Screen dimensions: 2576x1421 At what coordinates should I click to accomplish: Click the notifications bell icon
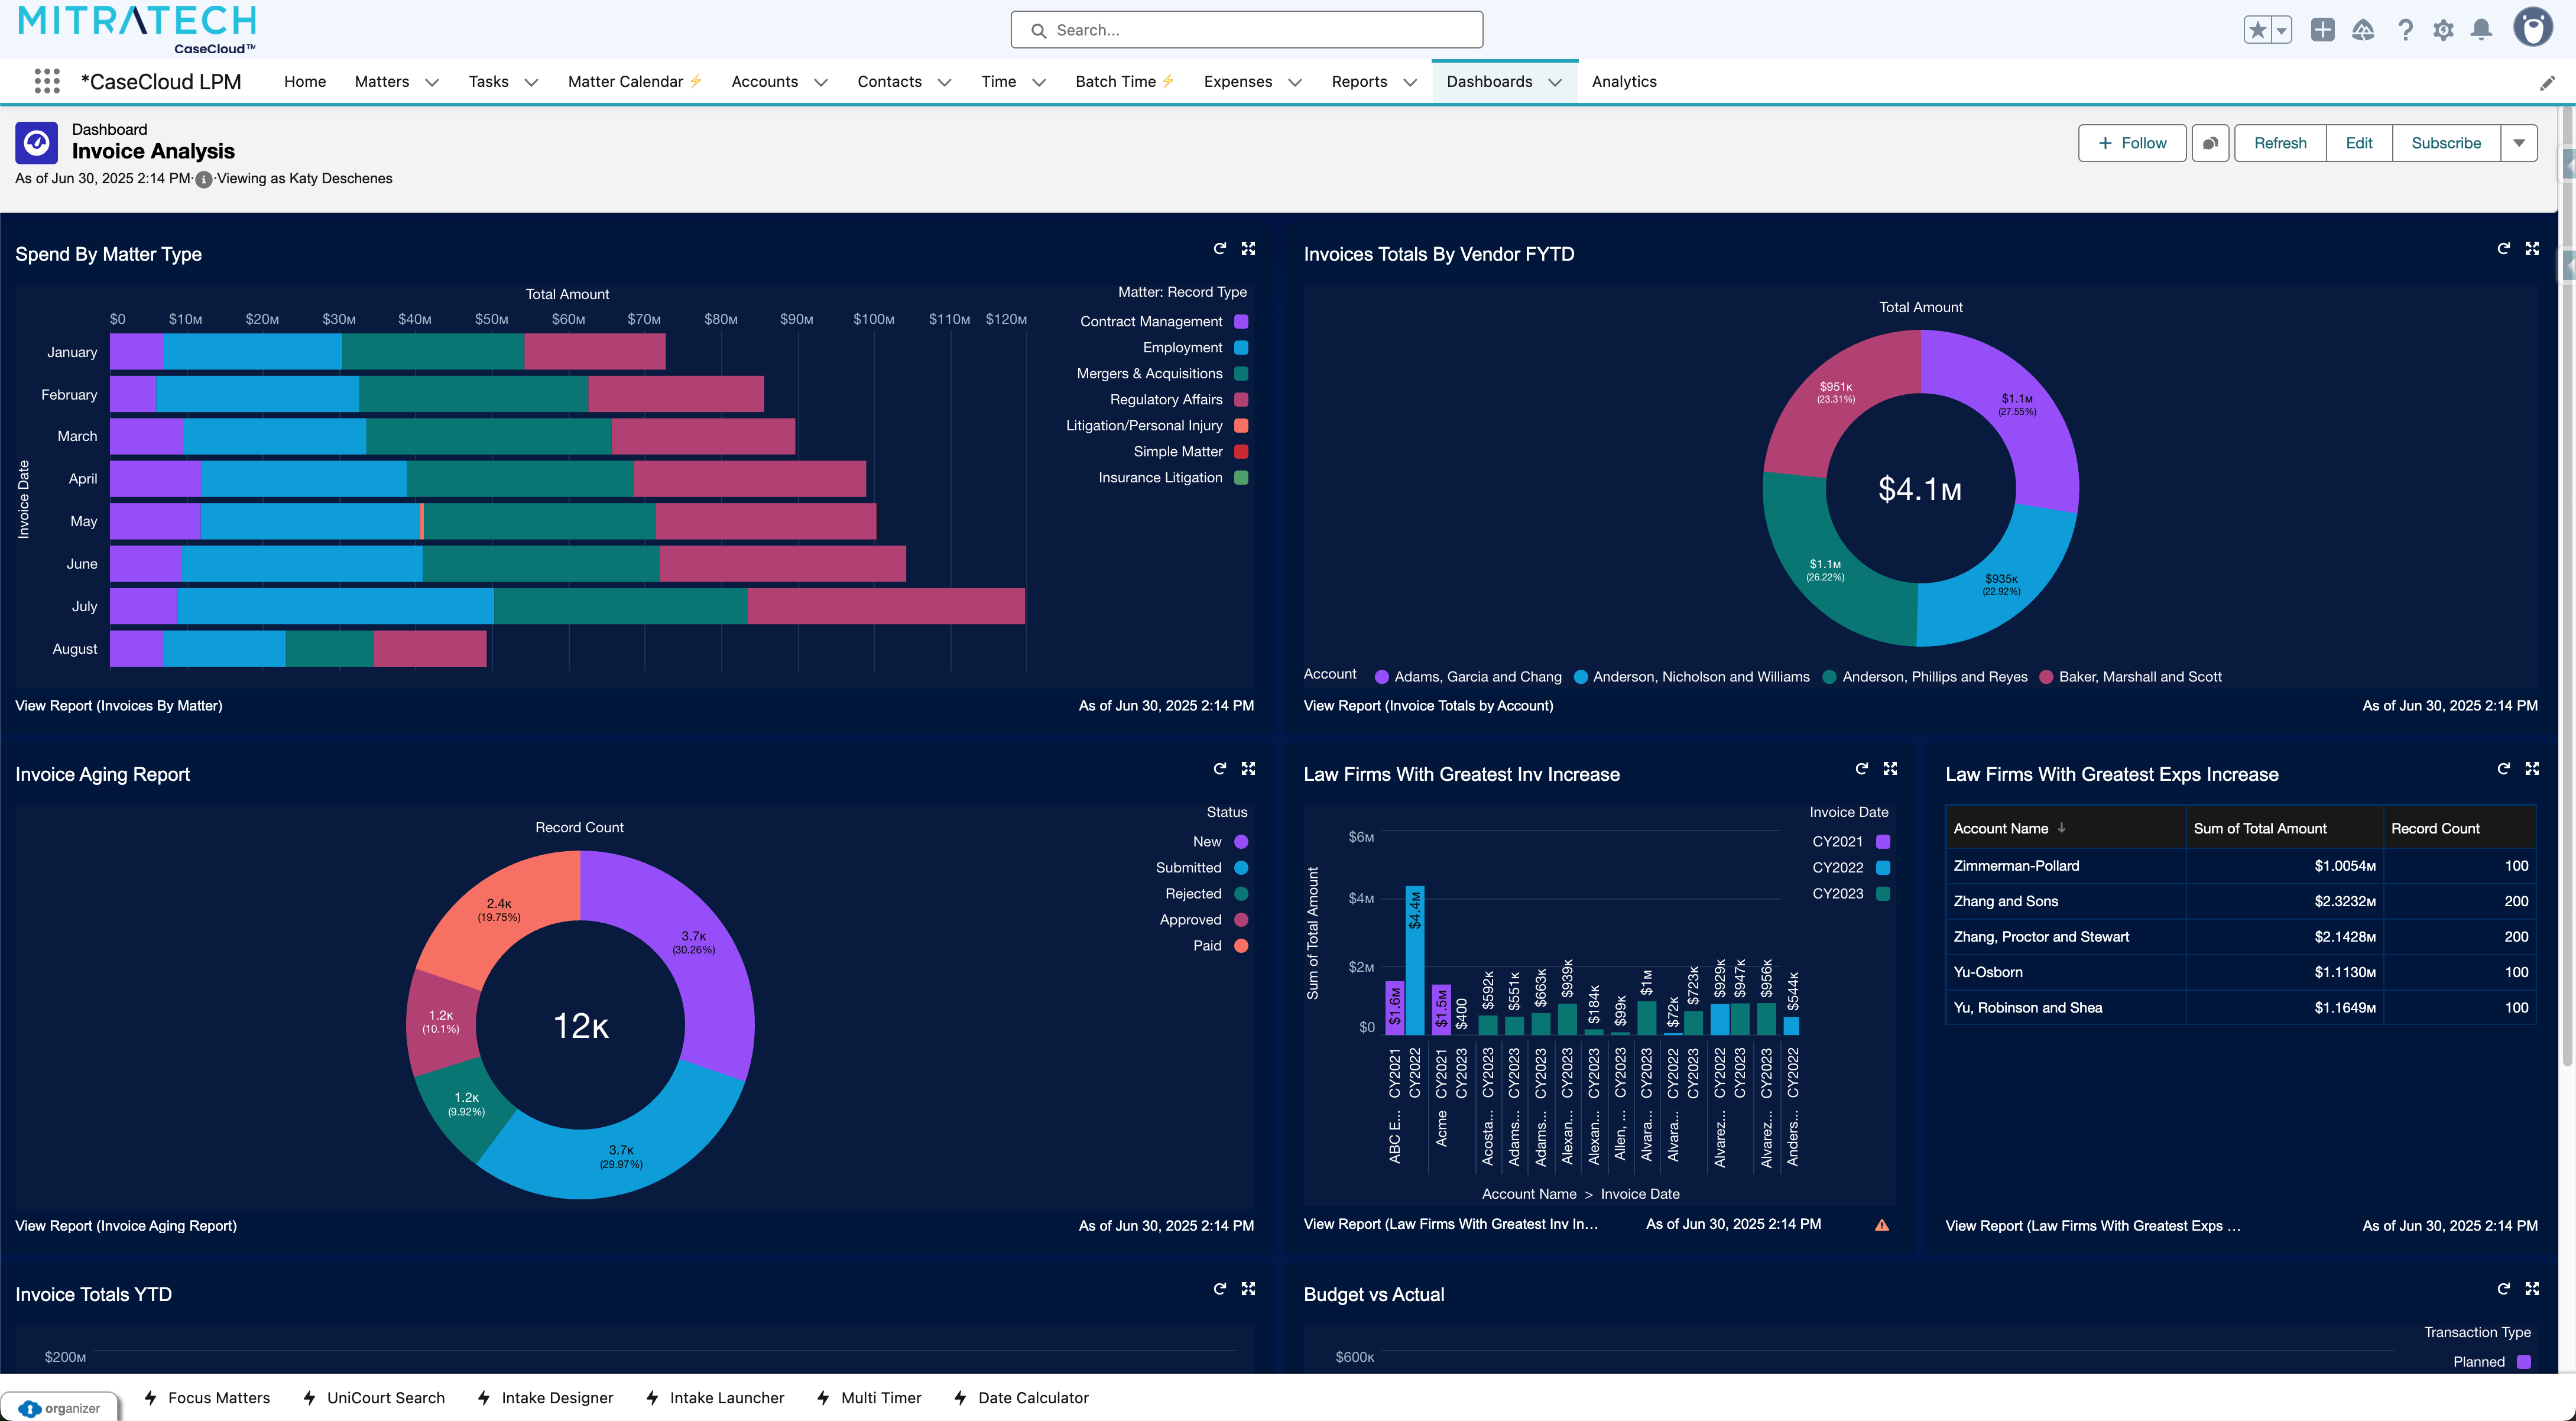coord(2481,30)
